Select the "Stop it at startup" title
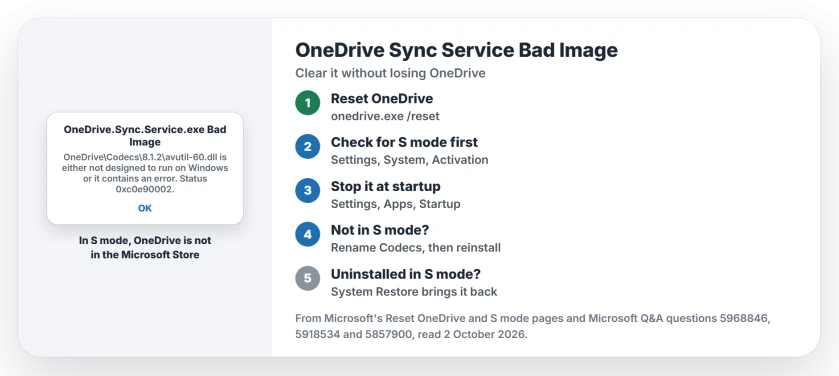Viewport: 839px width, 376px height. [x=386, y=186]
